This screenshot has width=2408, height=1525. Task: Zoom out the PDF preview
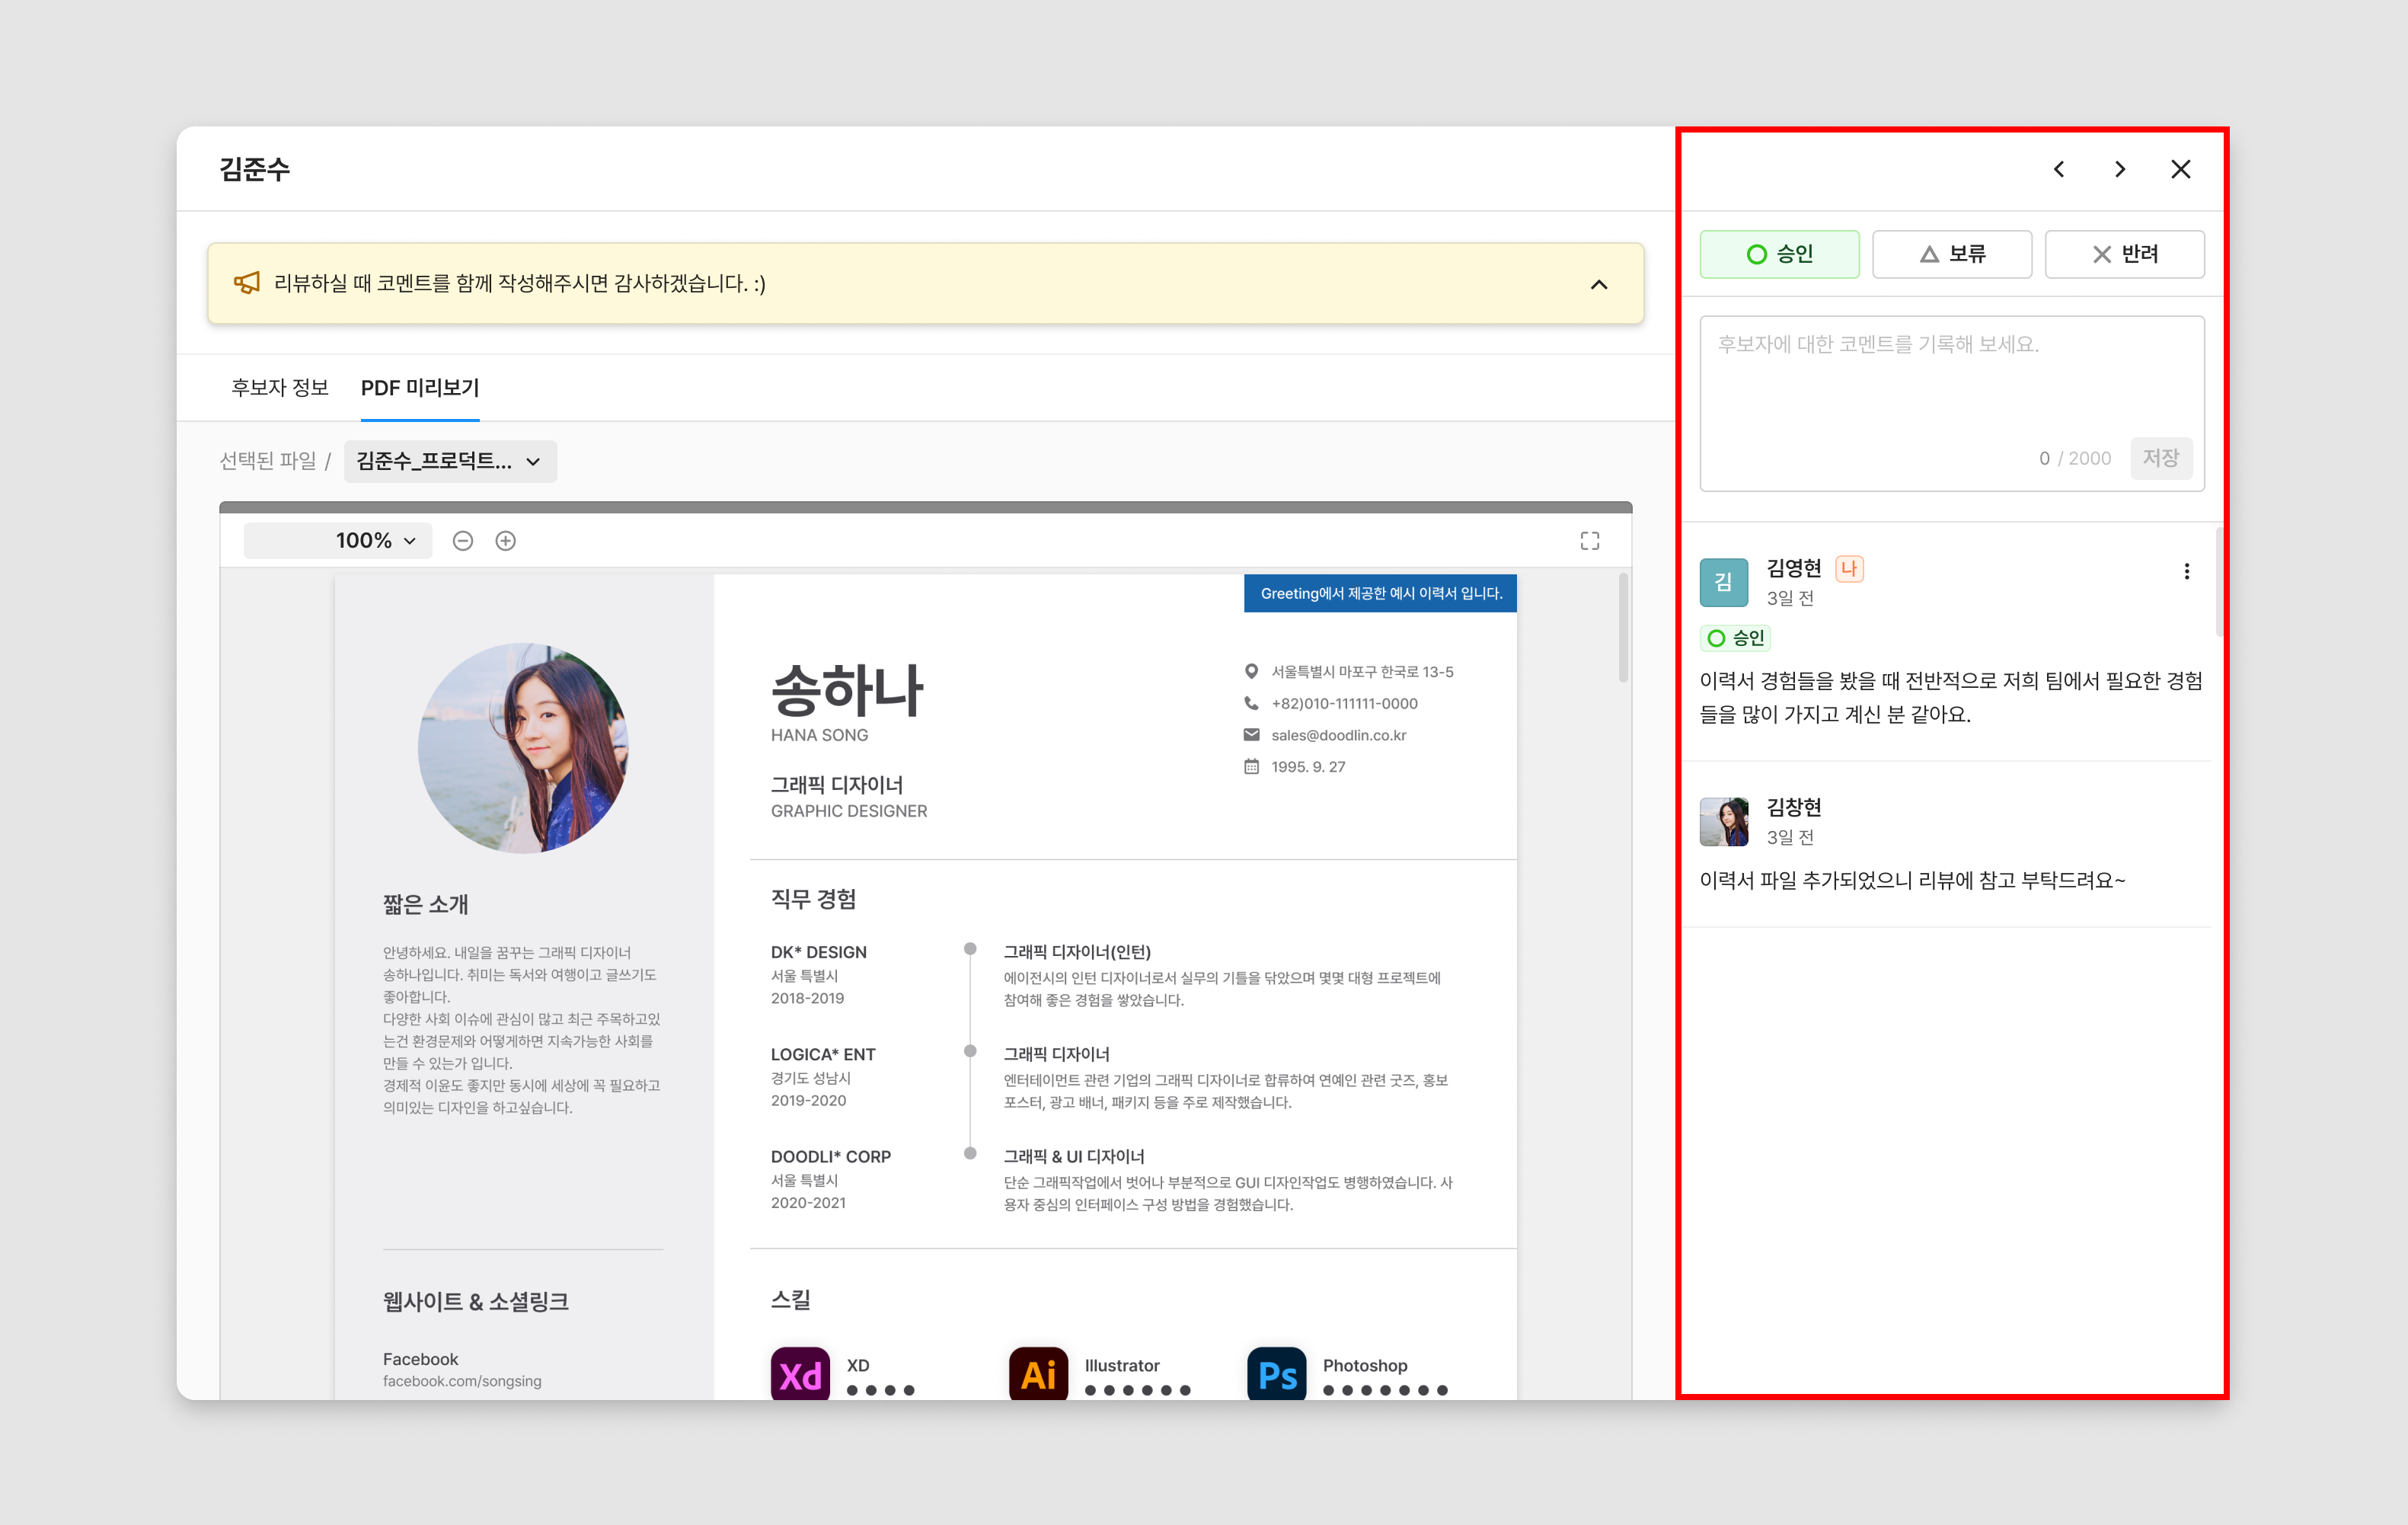462,541
